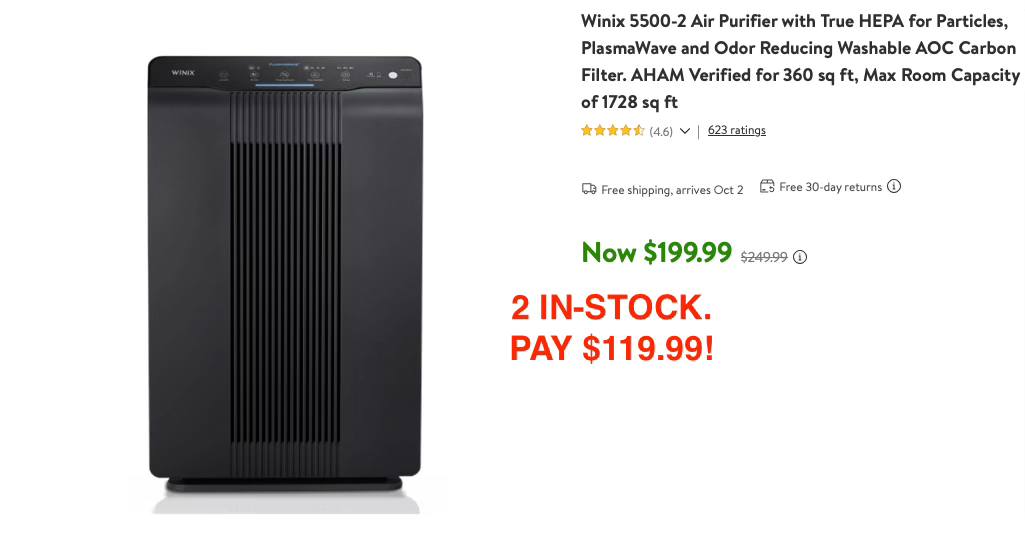The width and height of the screenshot is (1025, 552).
Task: Click the yellow star rating icons
Action: tap(613, 130)
